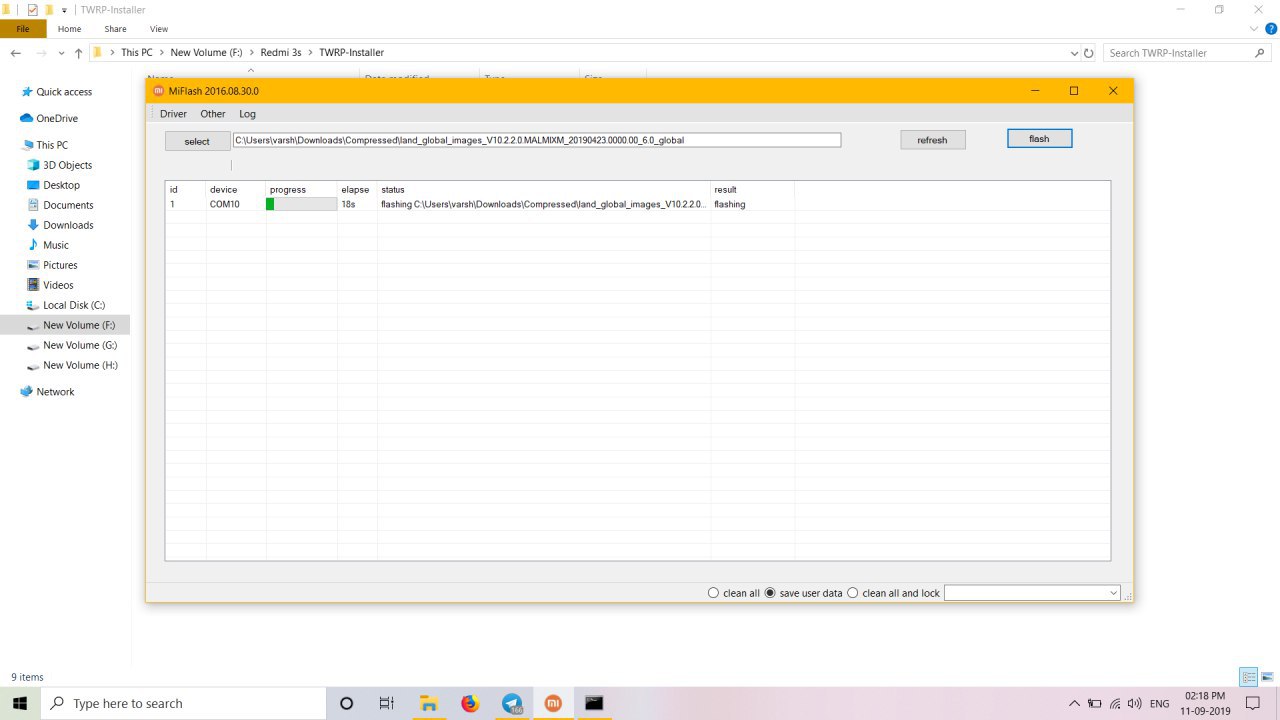The height and width of the screenshot is (720, 1280).
Task: Open Cortana circle icon on taskbar
Action: [x=346, y=703]
